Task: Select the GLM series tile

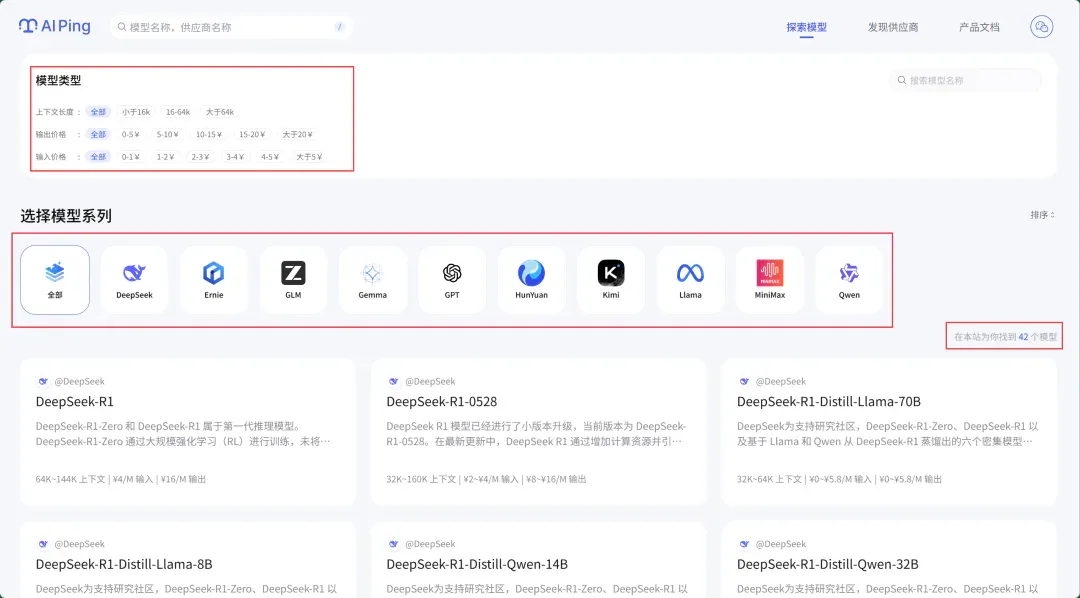Action: (293, 280)
